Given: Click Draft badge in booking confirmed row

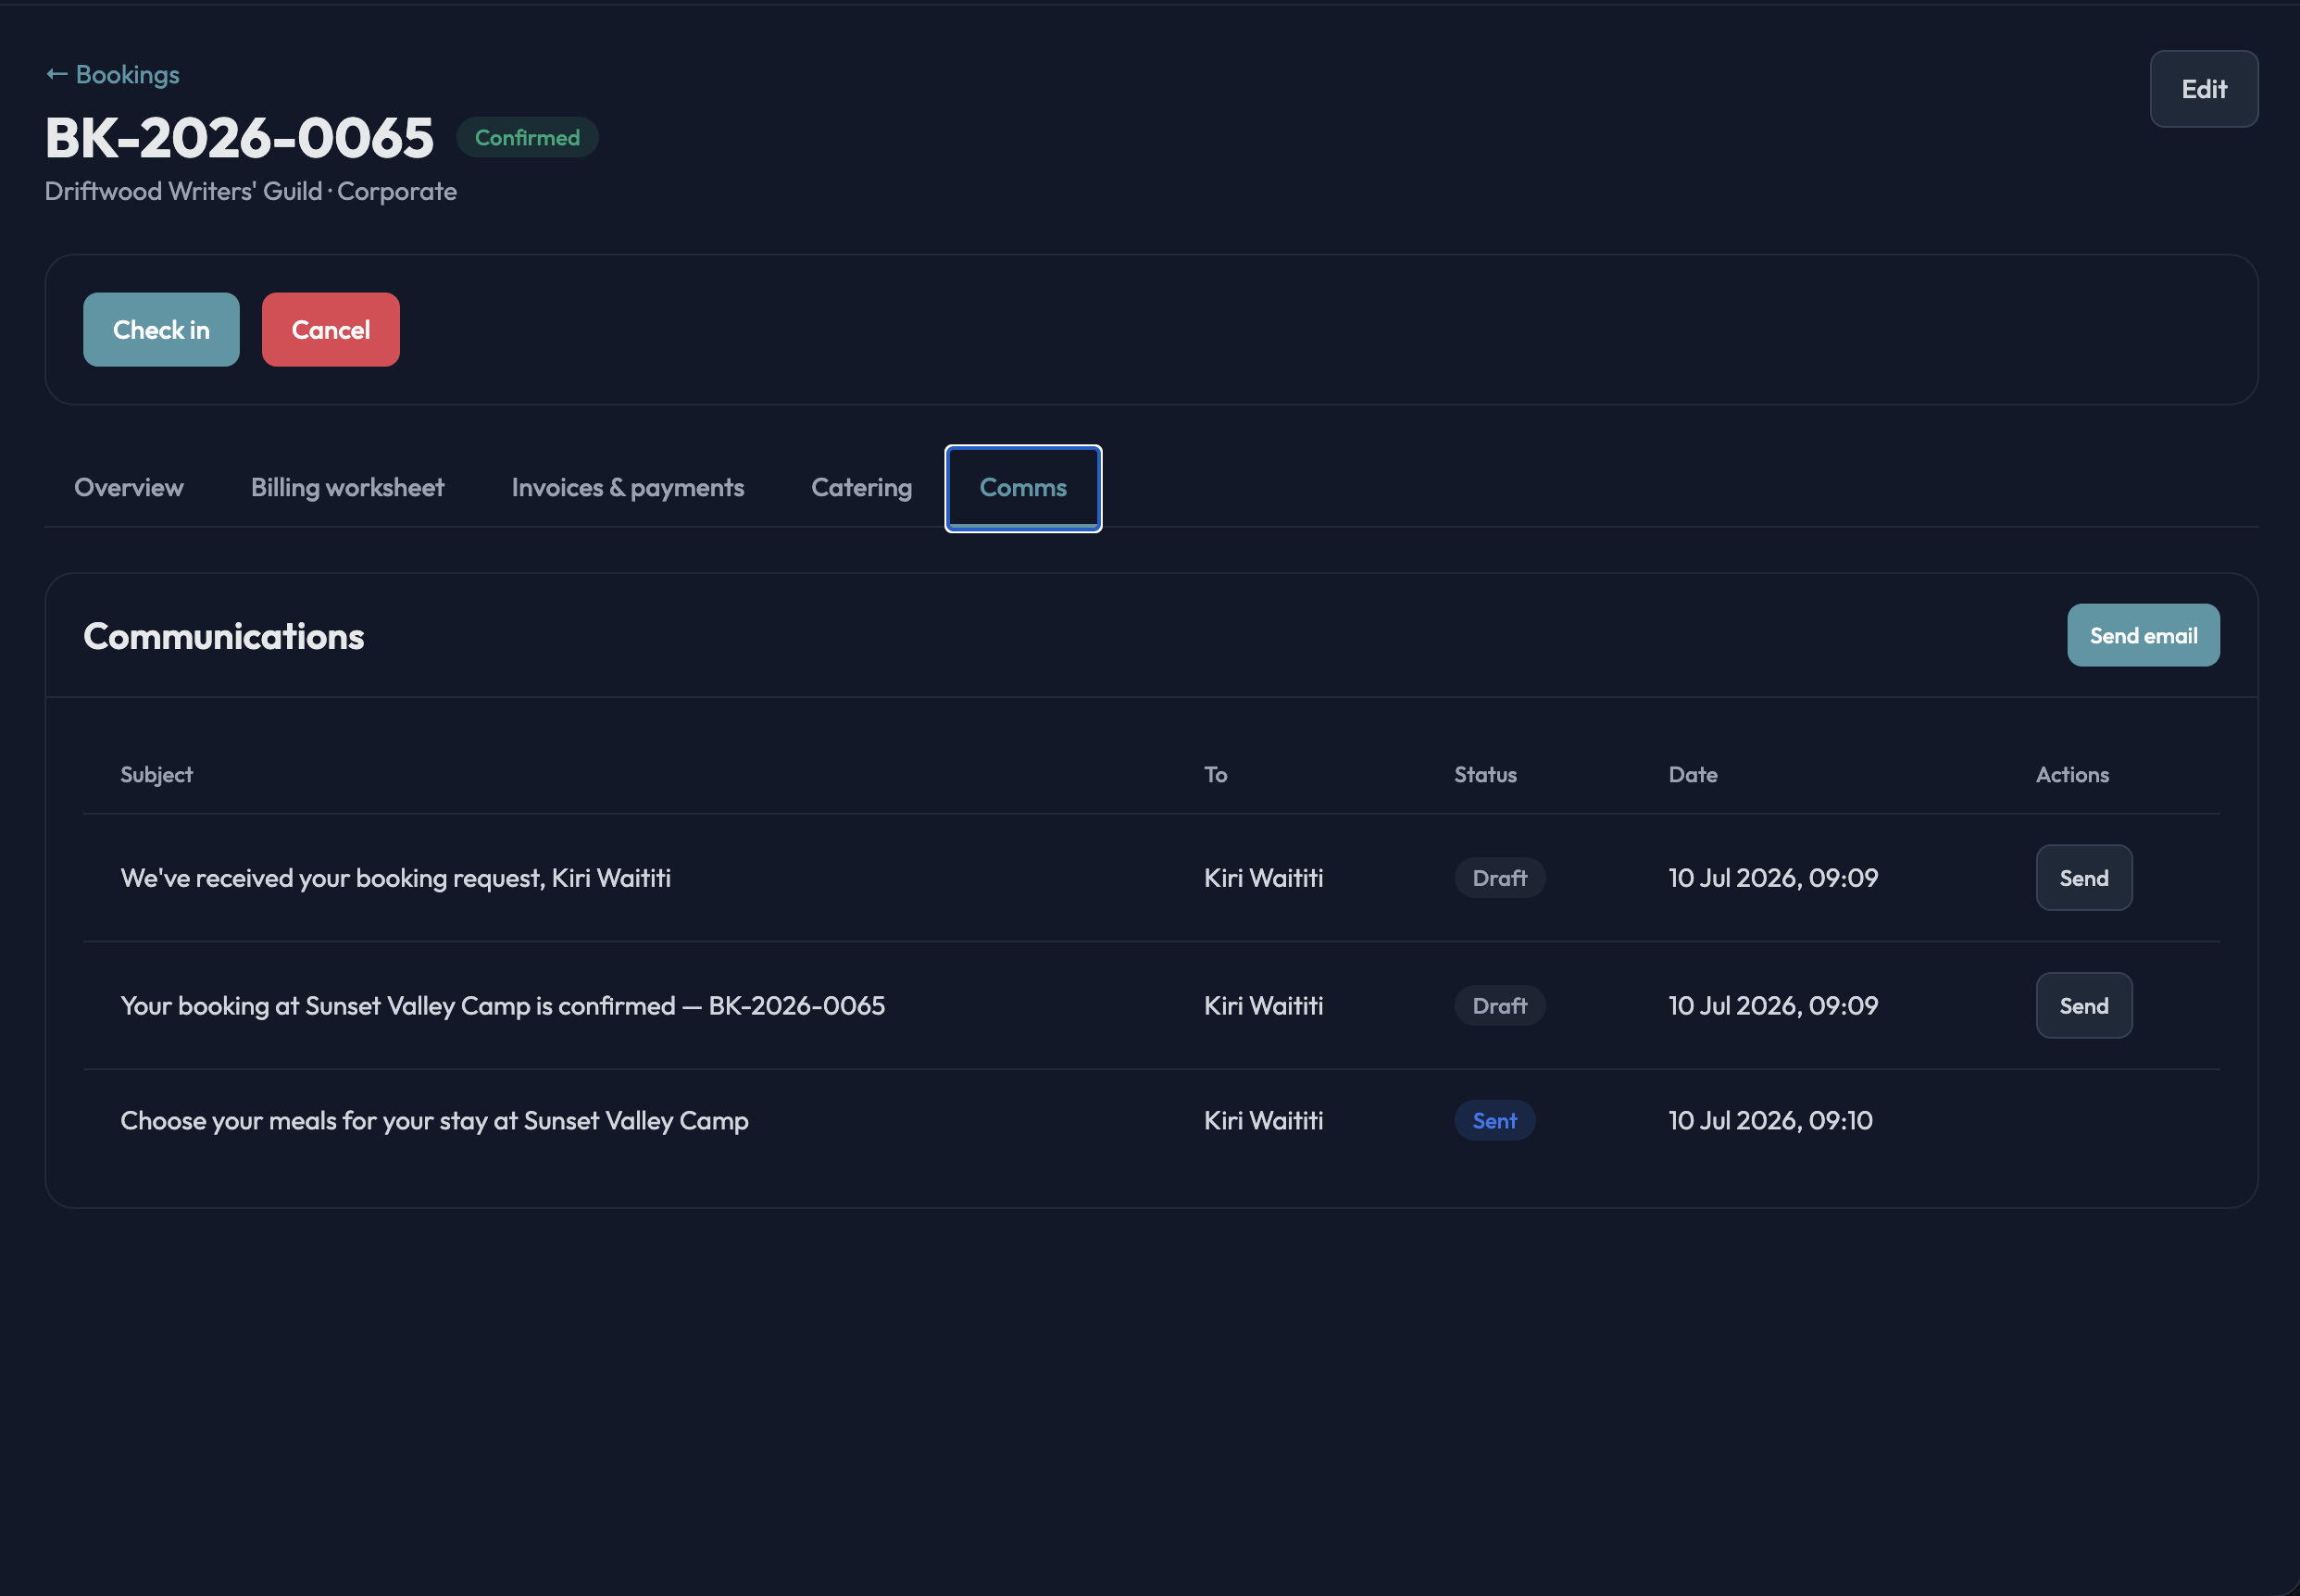Looking at the screenshot, I should [x=1498, y=1006].
